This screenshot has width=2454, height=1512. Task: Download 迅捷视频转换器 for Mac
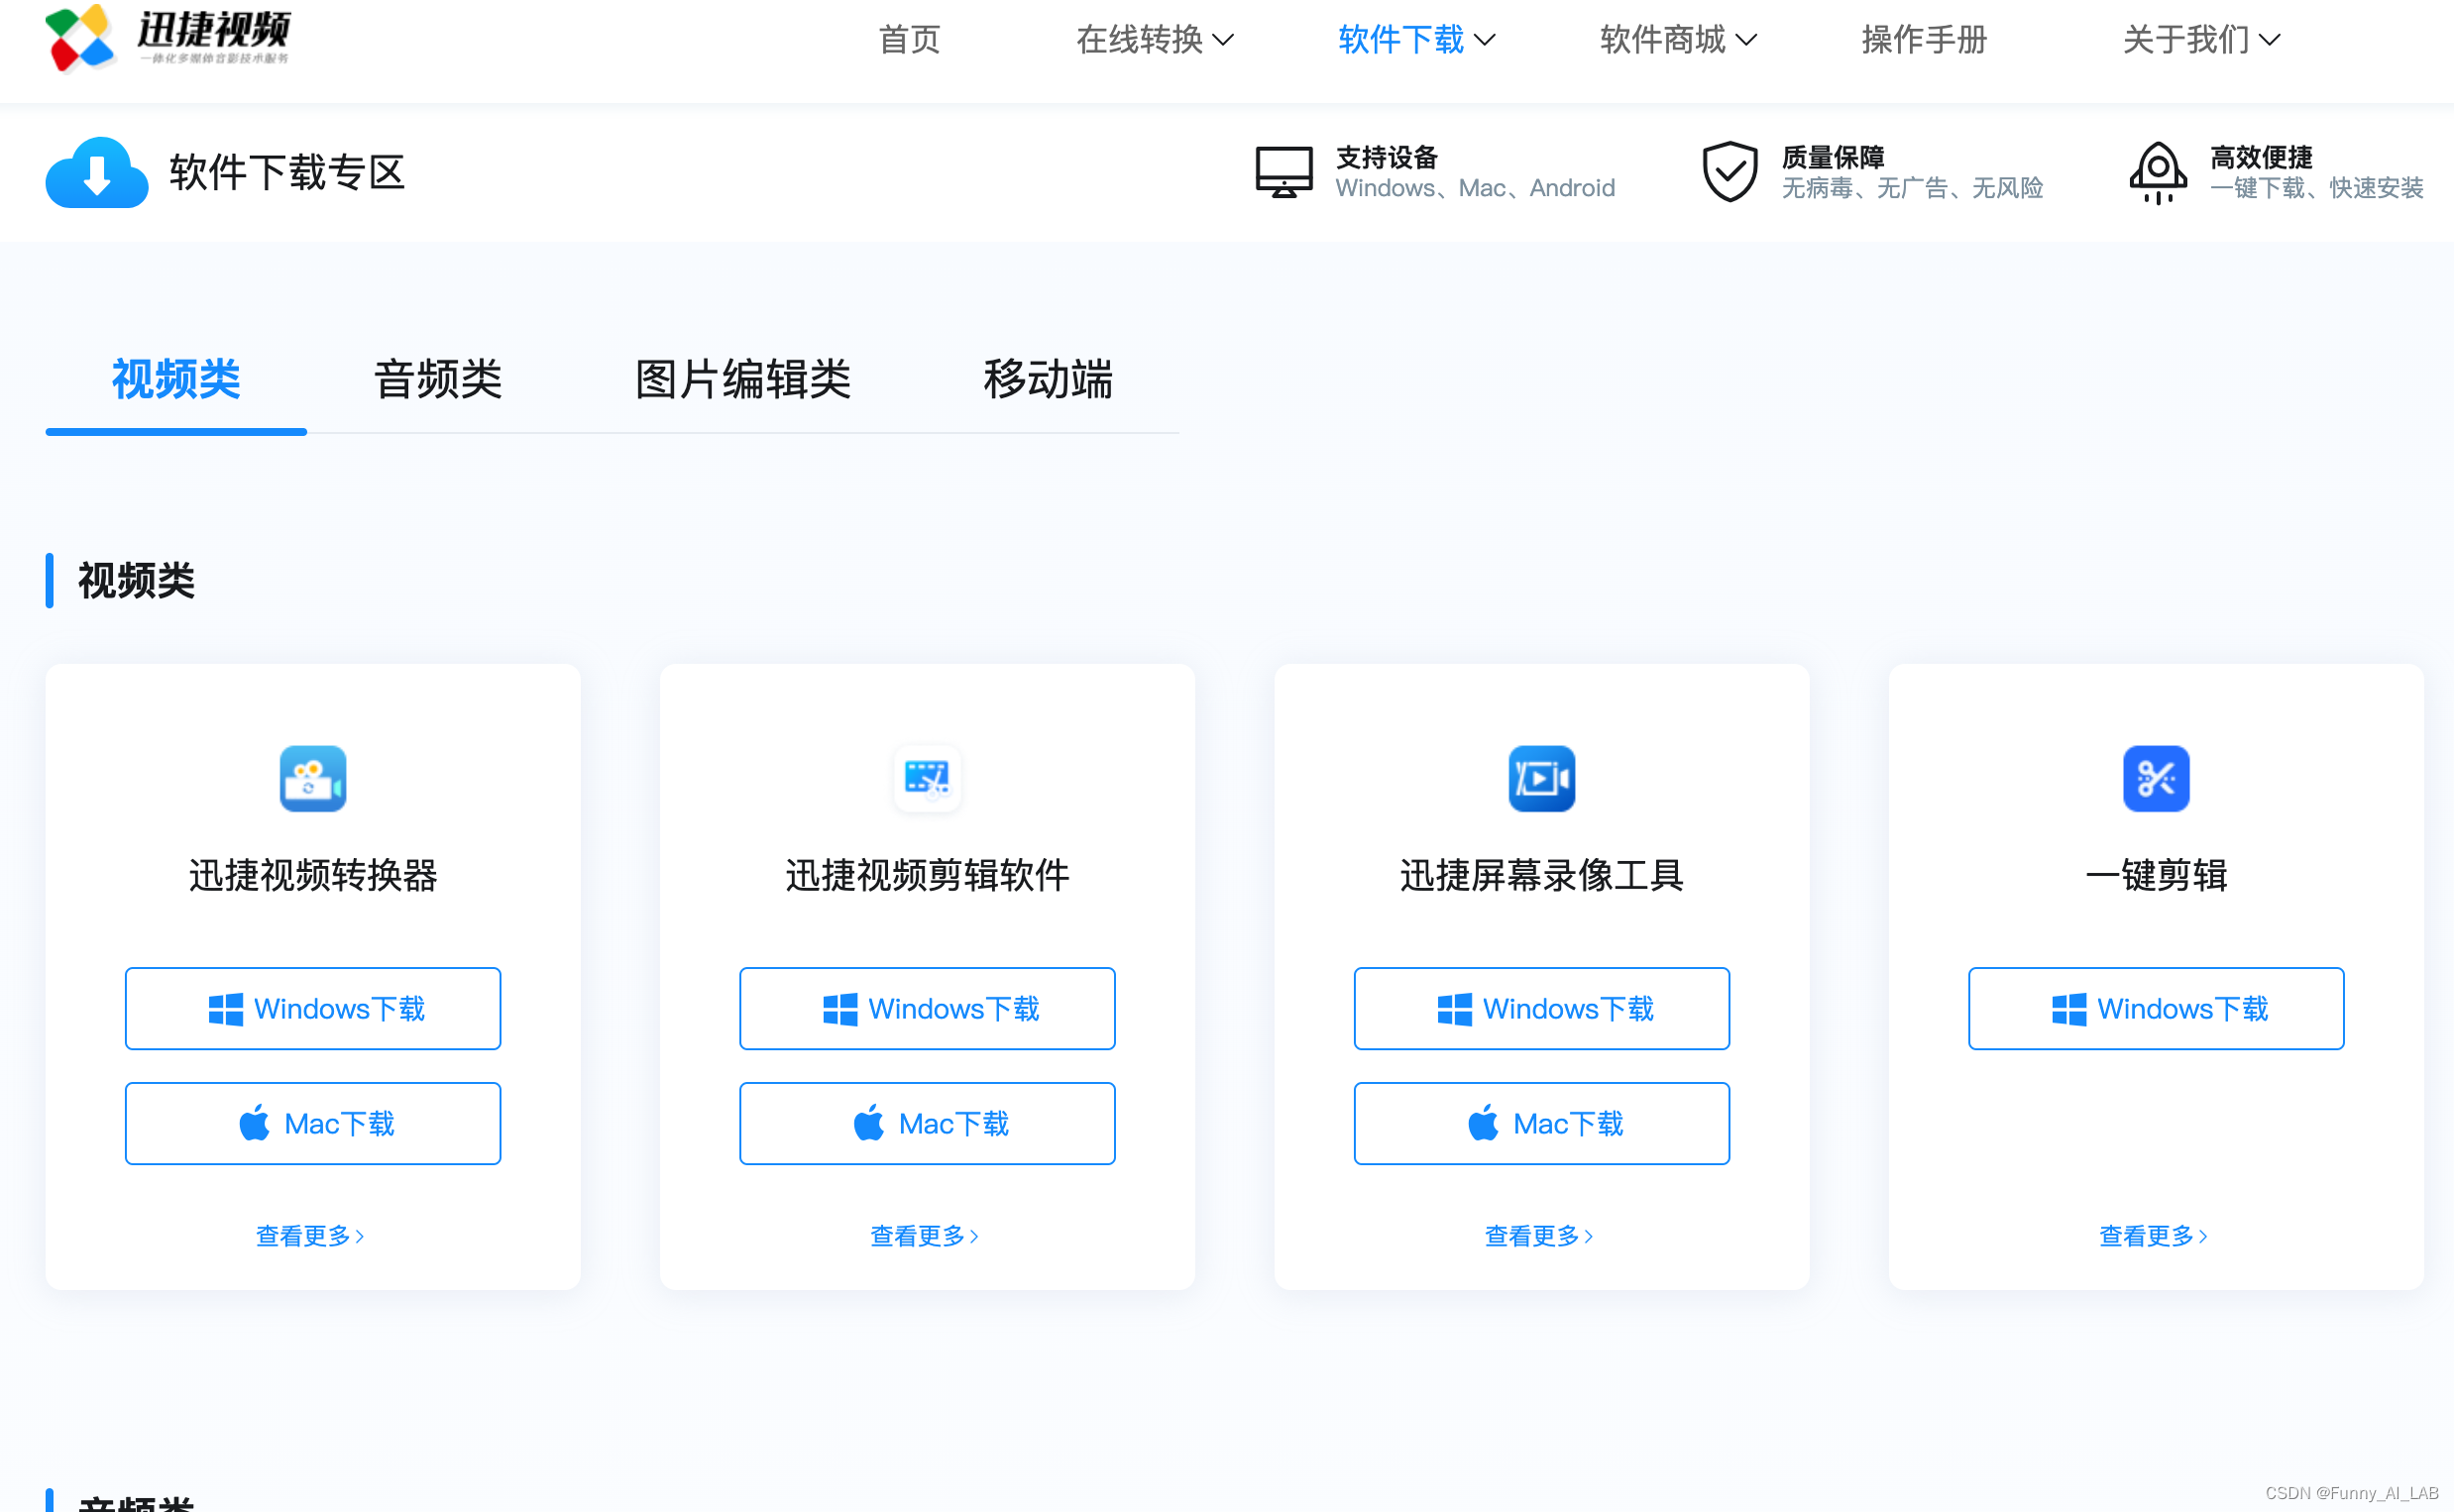pos(313,1123)
